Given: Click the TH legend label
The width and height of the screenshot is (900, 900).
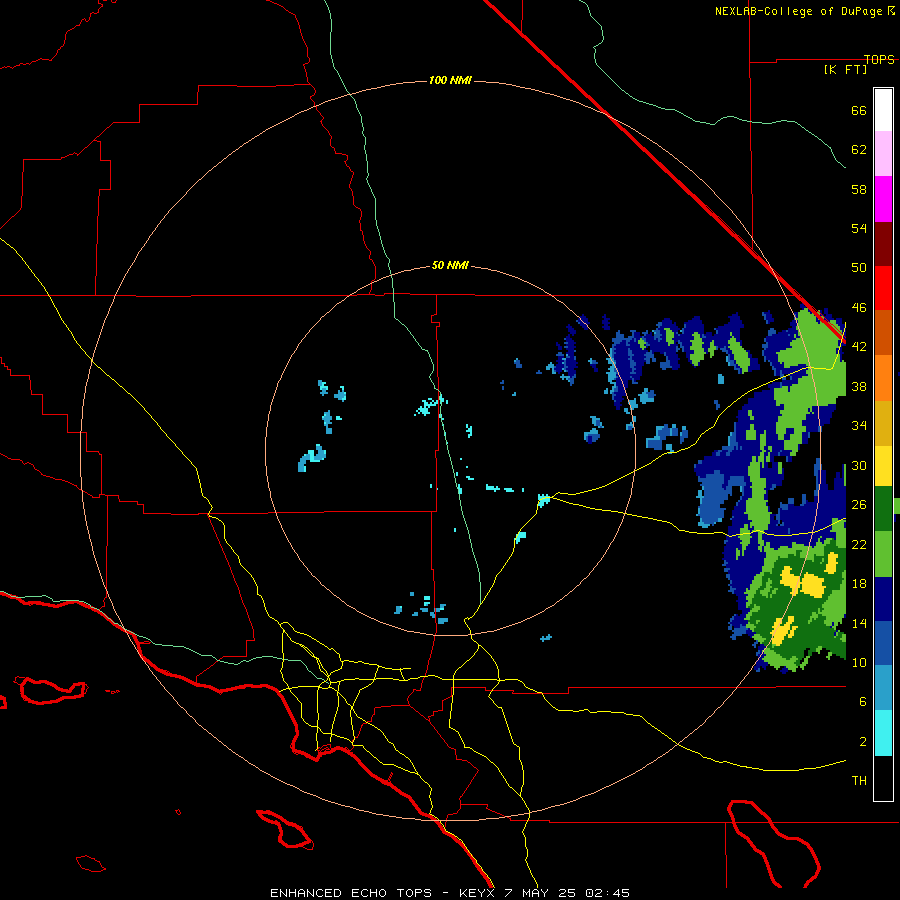Looking at the screenshot, I should (859, 781).
